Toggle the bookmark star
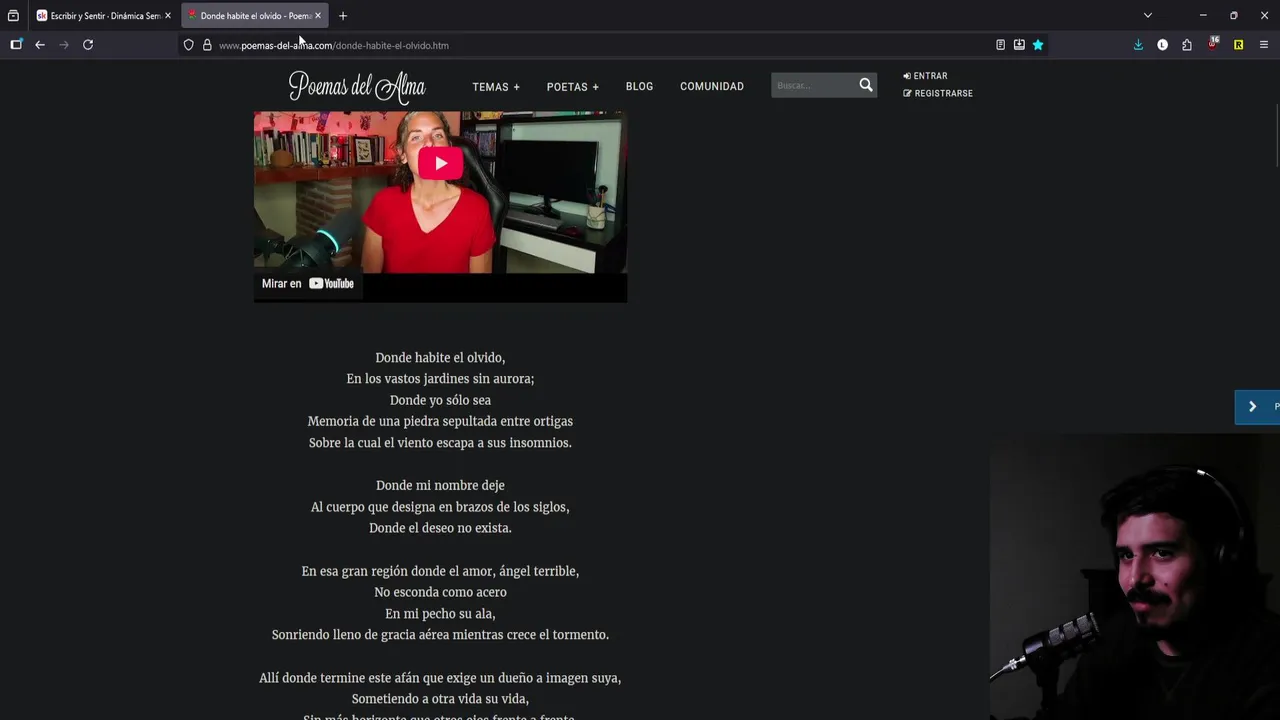The image size is (1280, 720). pyautogui.click(x=1038, y=45)
